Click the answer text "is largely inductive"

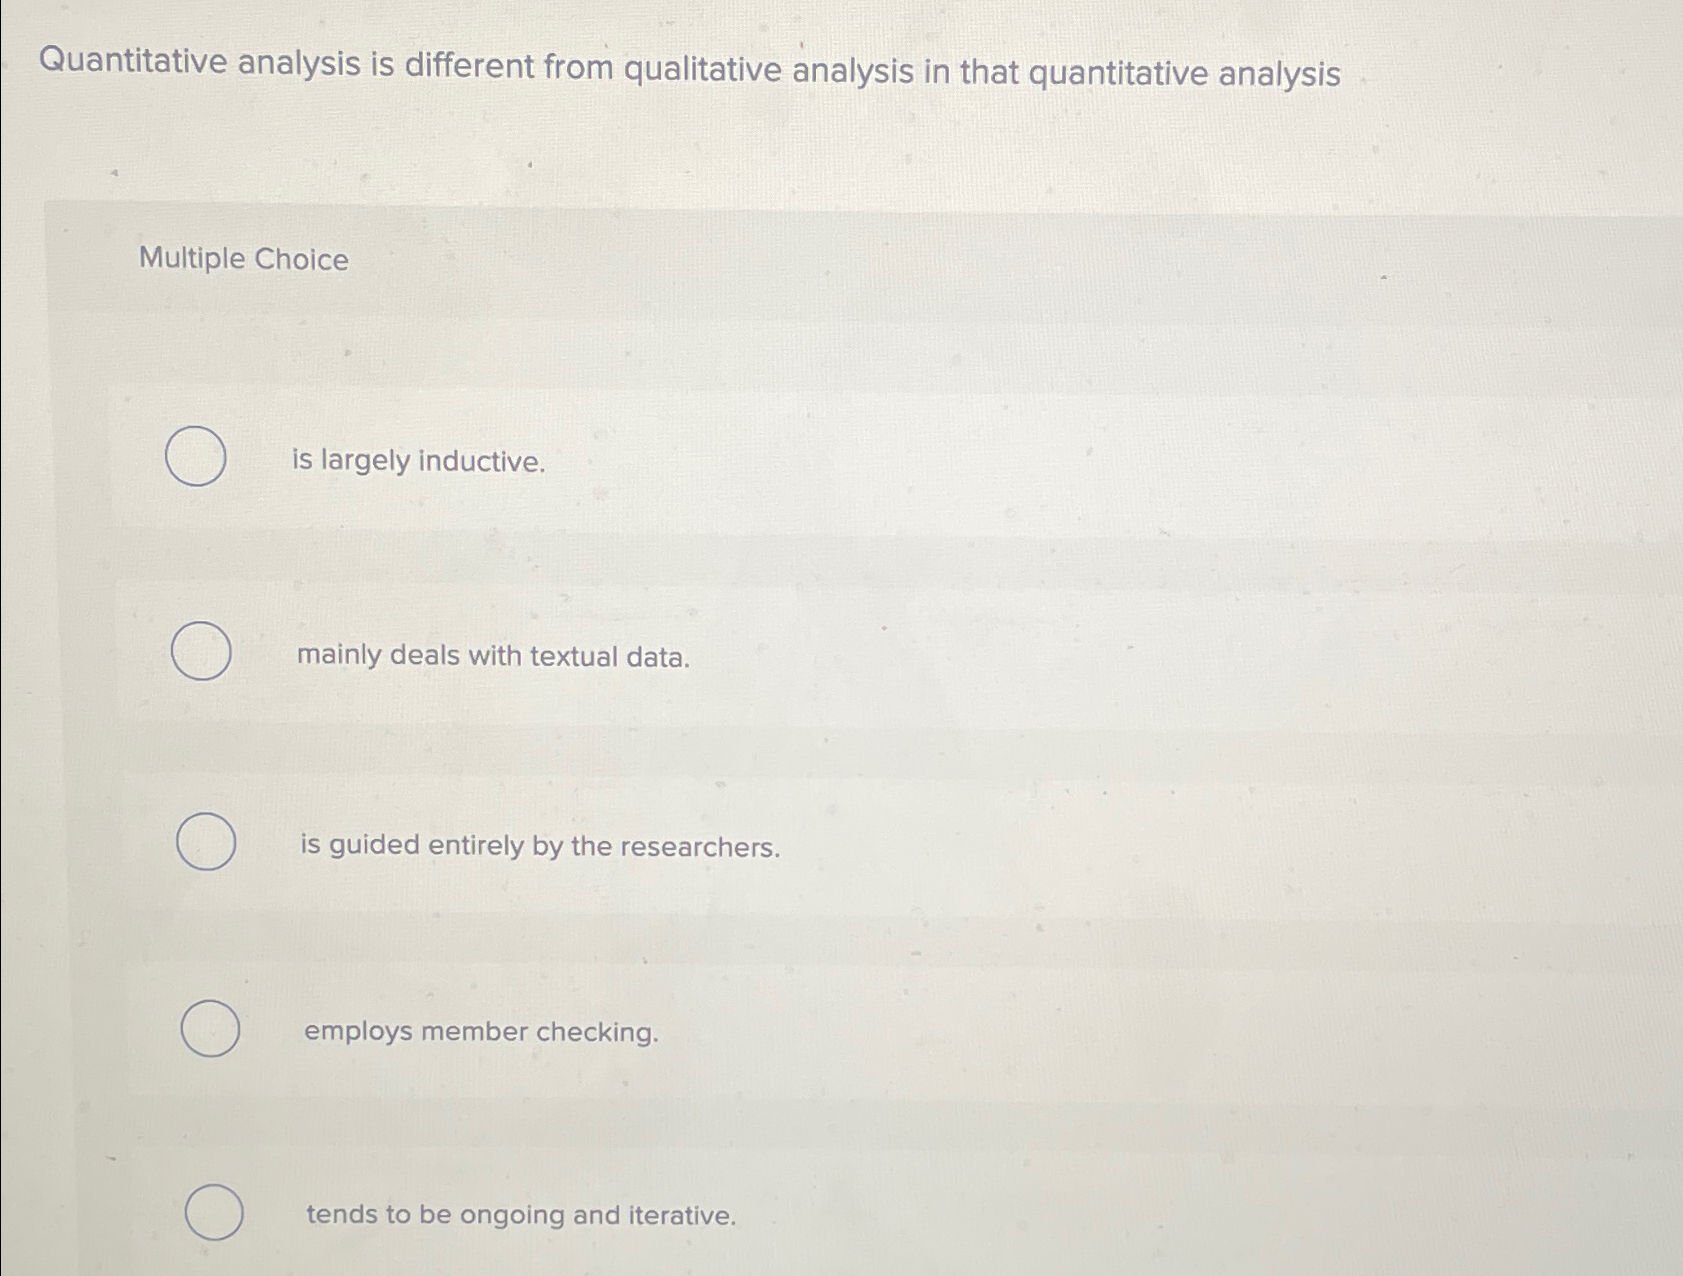(x=416, y=462)
